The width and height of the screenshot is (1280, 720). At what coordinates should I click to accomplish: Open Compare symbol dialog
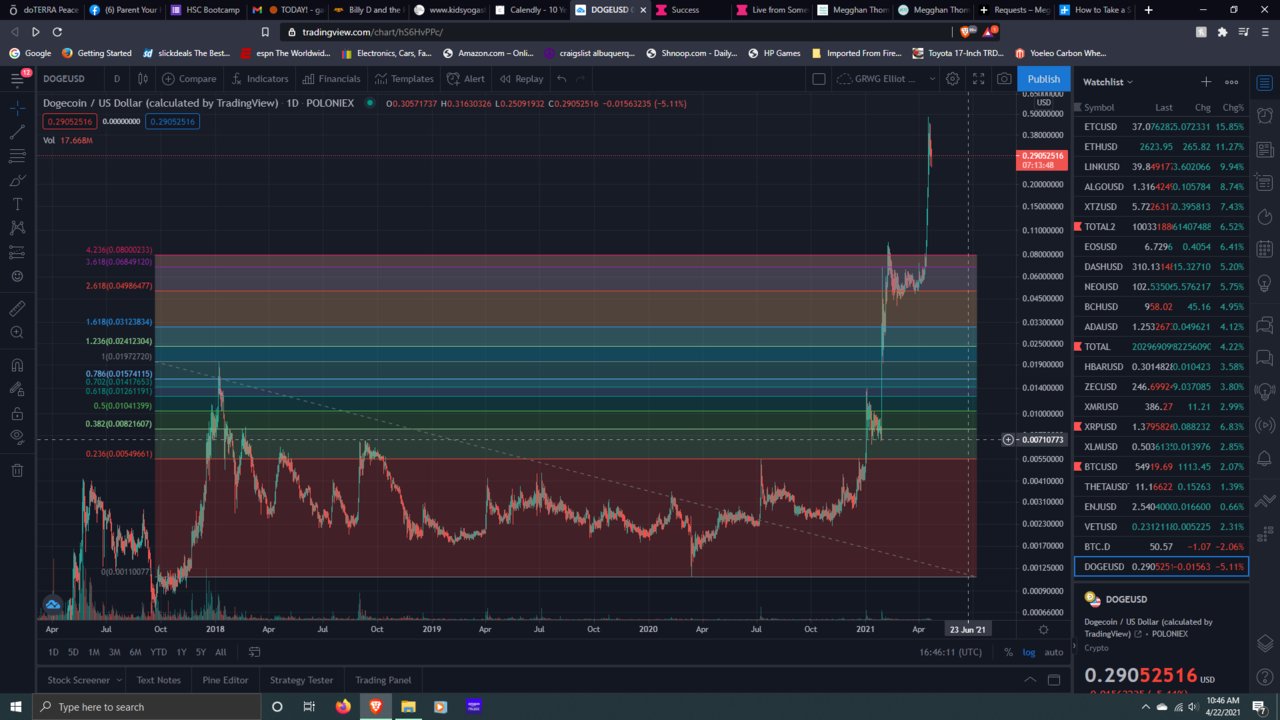189,79
